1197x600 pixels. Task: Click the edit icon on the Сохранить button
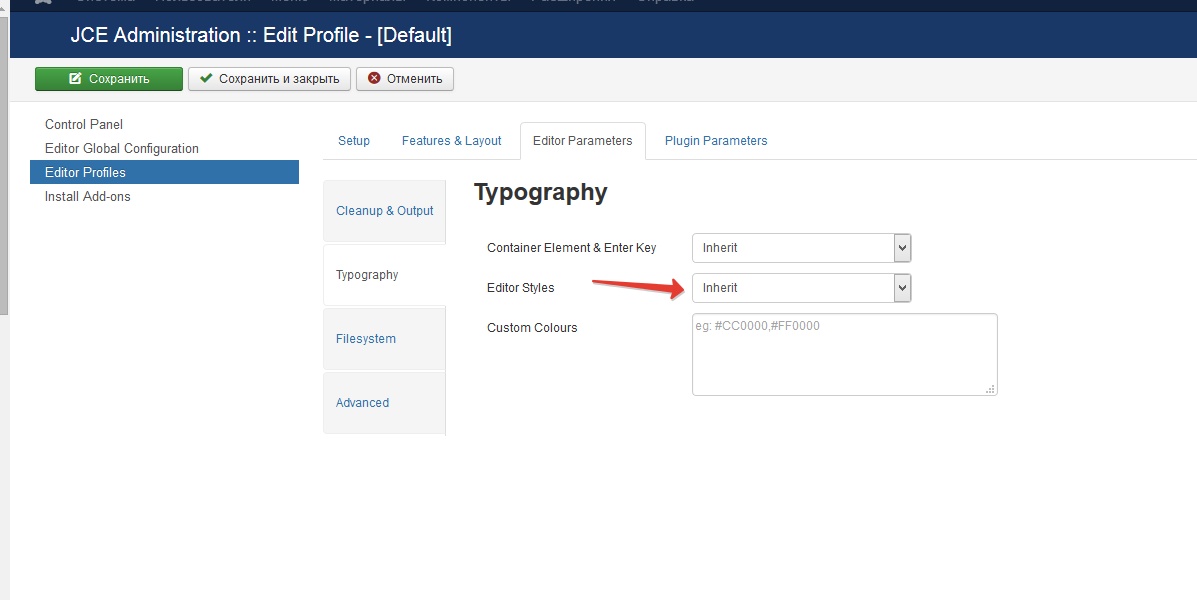tap(75, 79)
